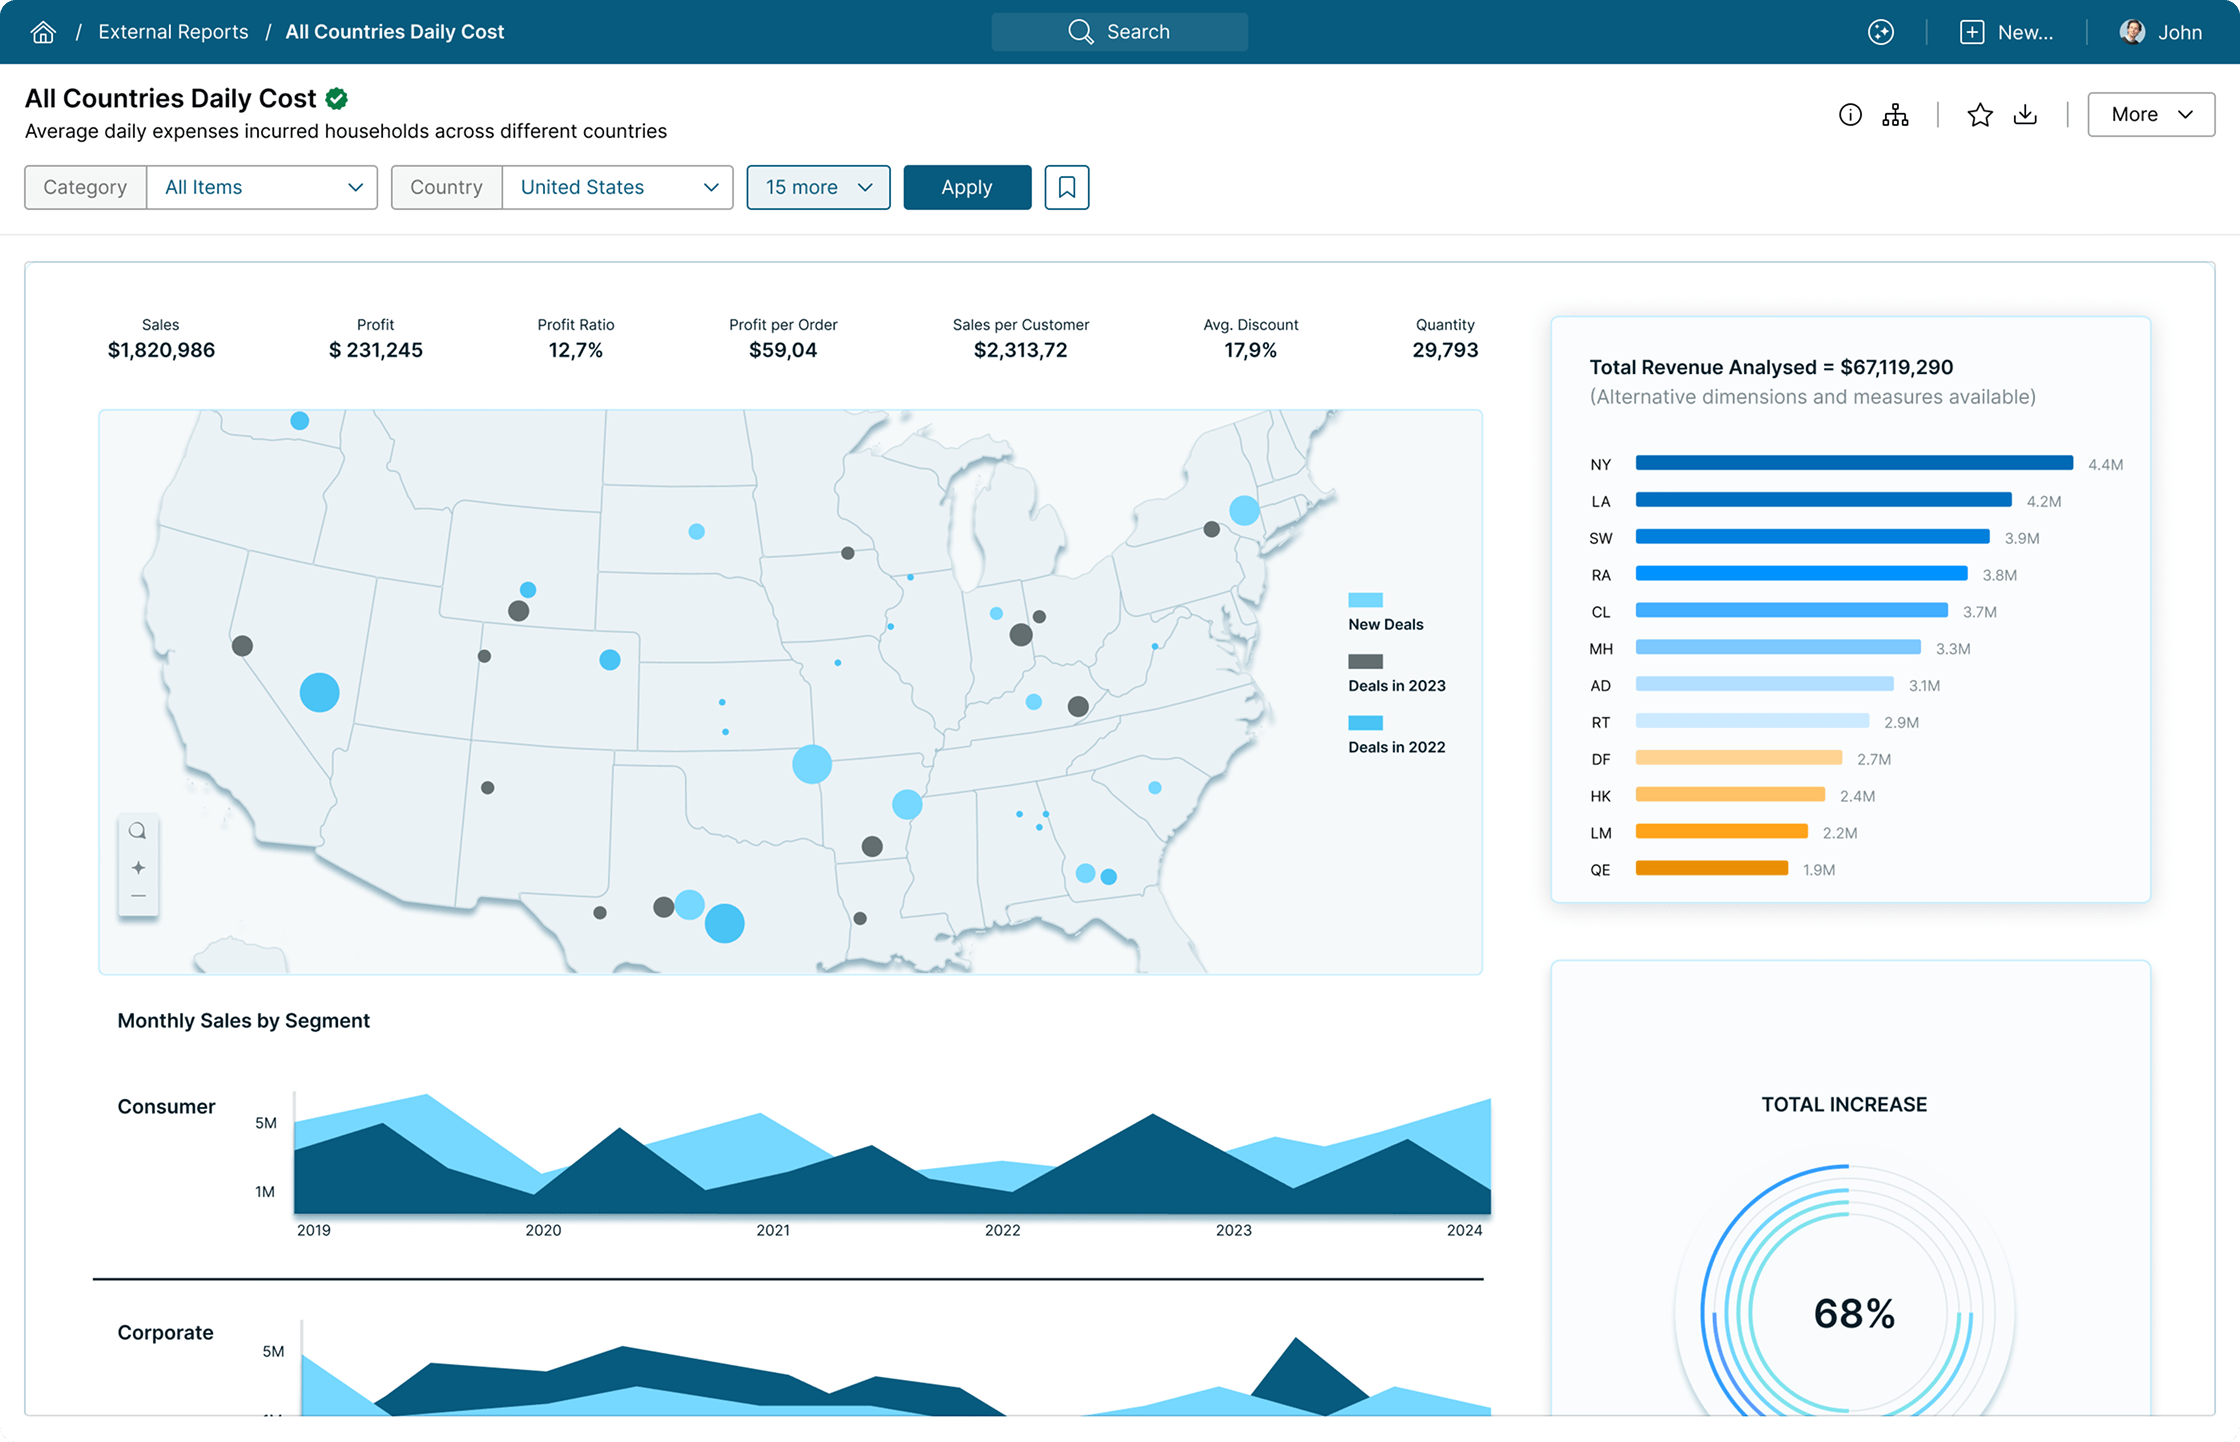Go to External Reports breadcrumb
The width and height of the screenshot is (2240, 1442).
click(173, 32)
